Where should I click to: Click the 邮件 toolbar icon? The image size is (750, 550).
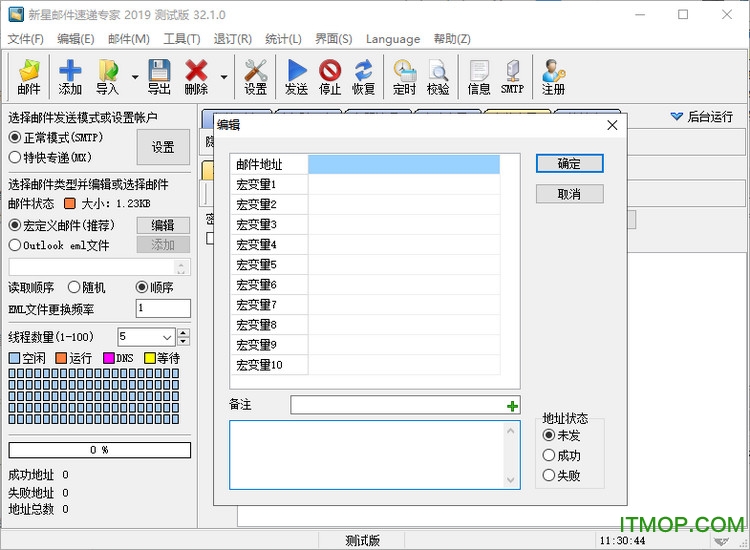[29, 76]
